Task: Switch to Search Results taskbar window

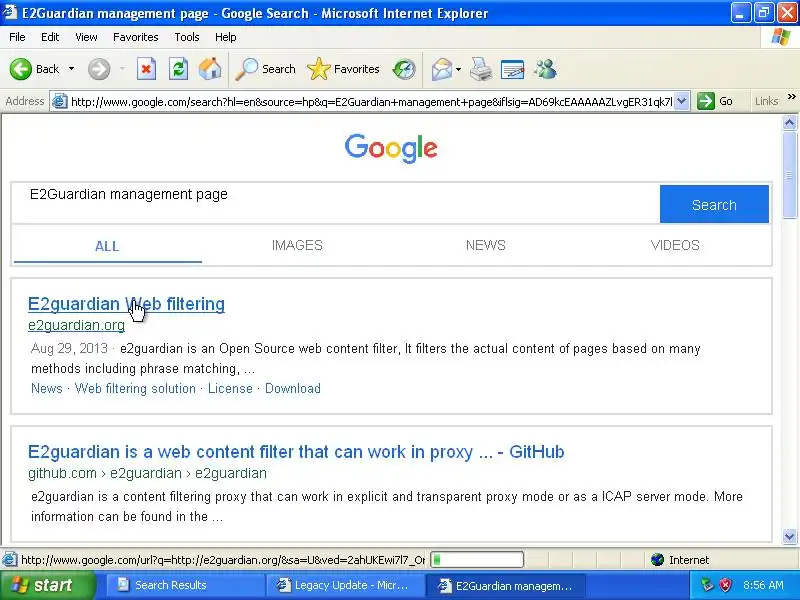Action: [184, 585]
